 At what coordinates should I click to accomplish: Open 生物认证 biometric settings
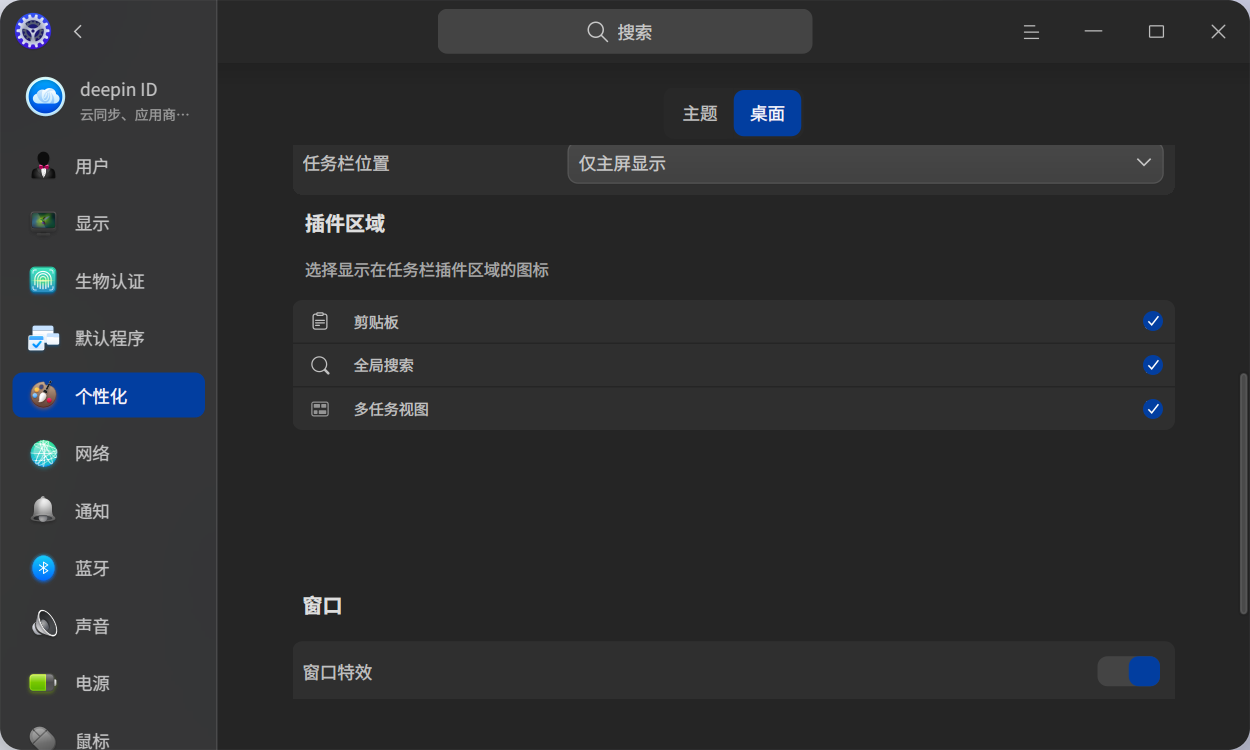pos(109,281)
